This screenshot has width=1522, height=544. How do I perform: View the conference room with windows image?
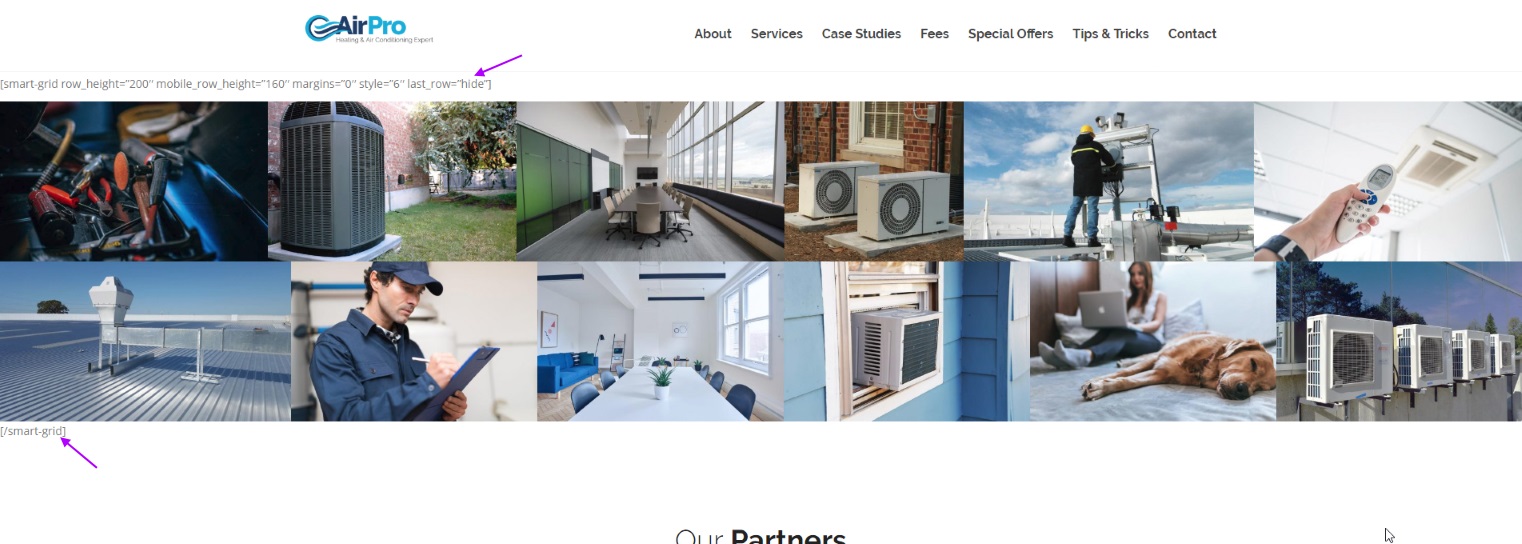[650, 181]
